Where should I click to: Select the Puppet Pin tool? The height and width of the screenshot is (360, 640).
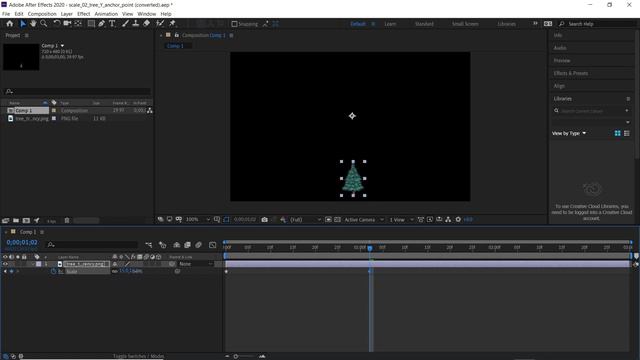tap(172, 24)
